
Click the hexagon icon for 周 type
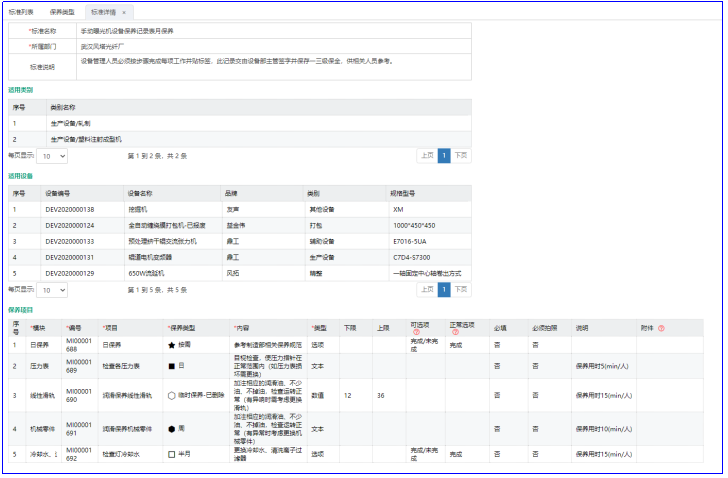coord(172,428)
